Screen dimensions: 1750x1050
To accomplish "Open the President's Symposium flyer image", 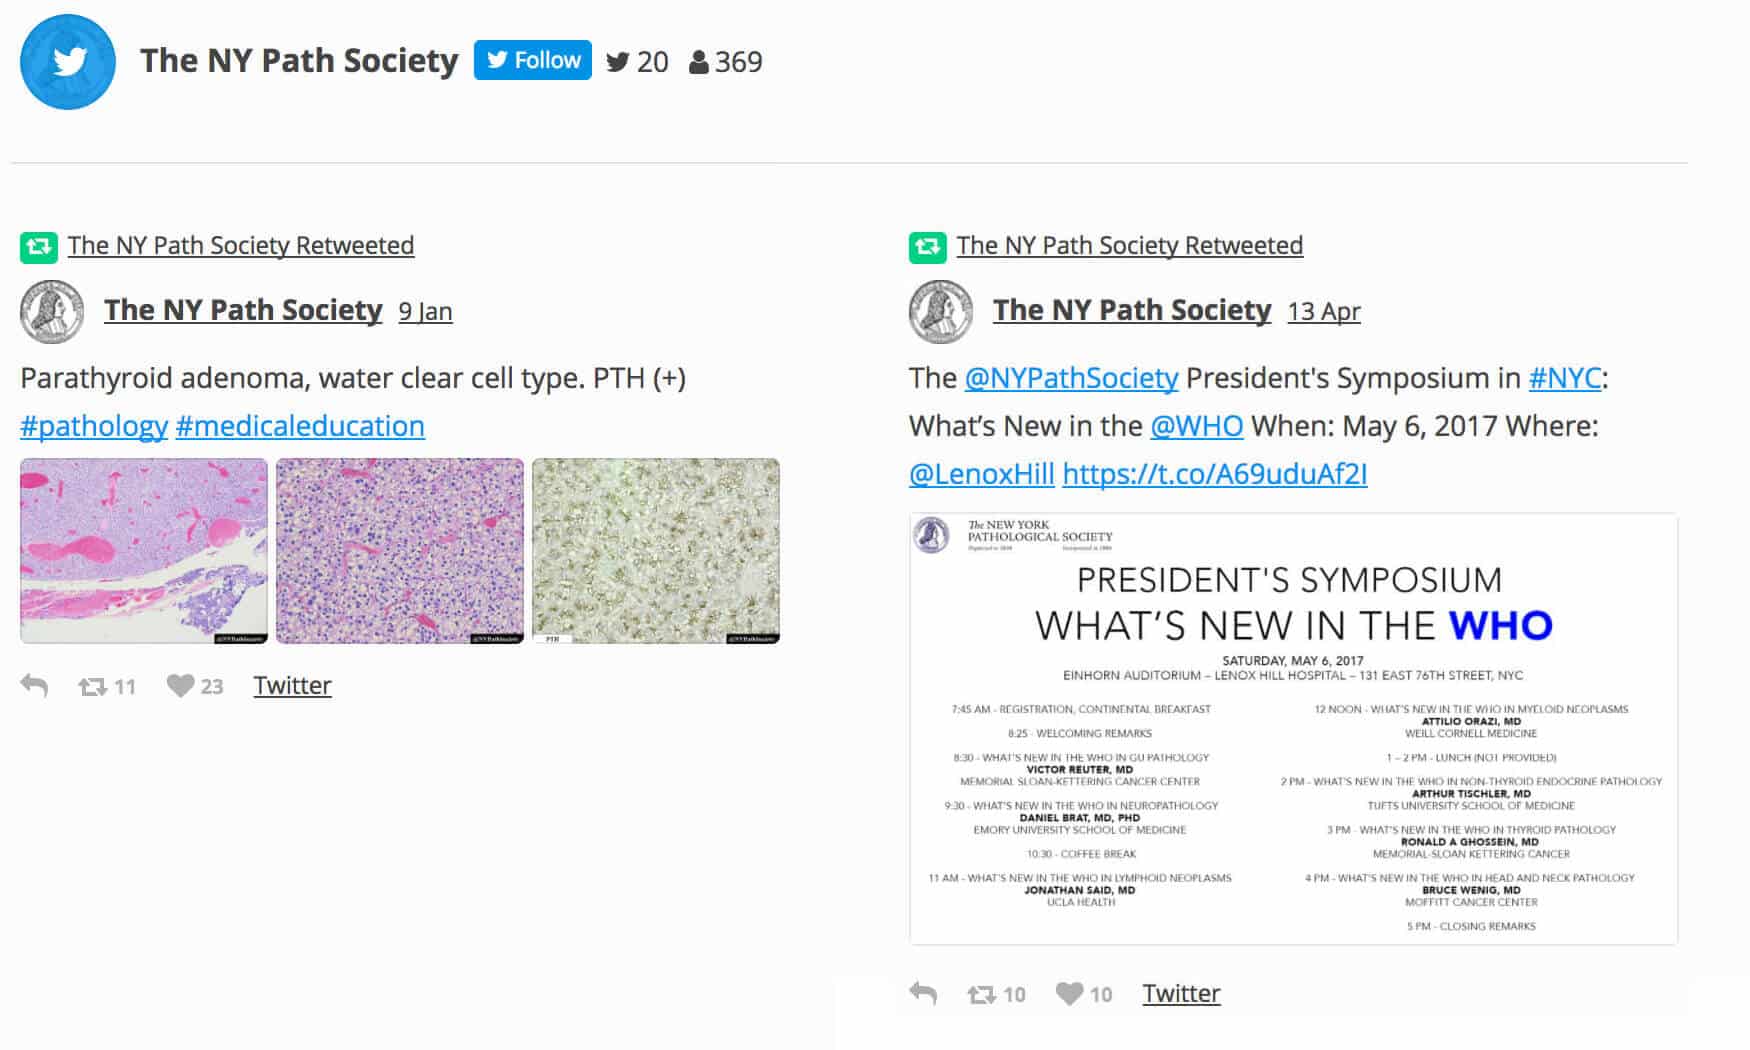I will tap(1293, 729).
